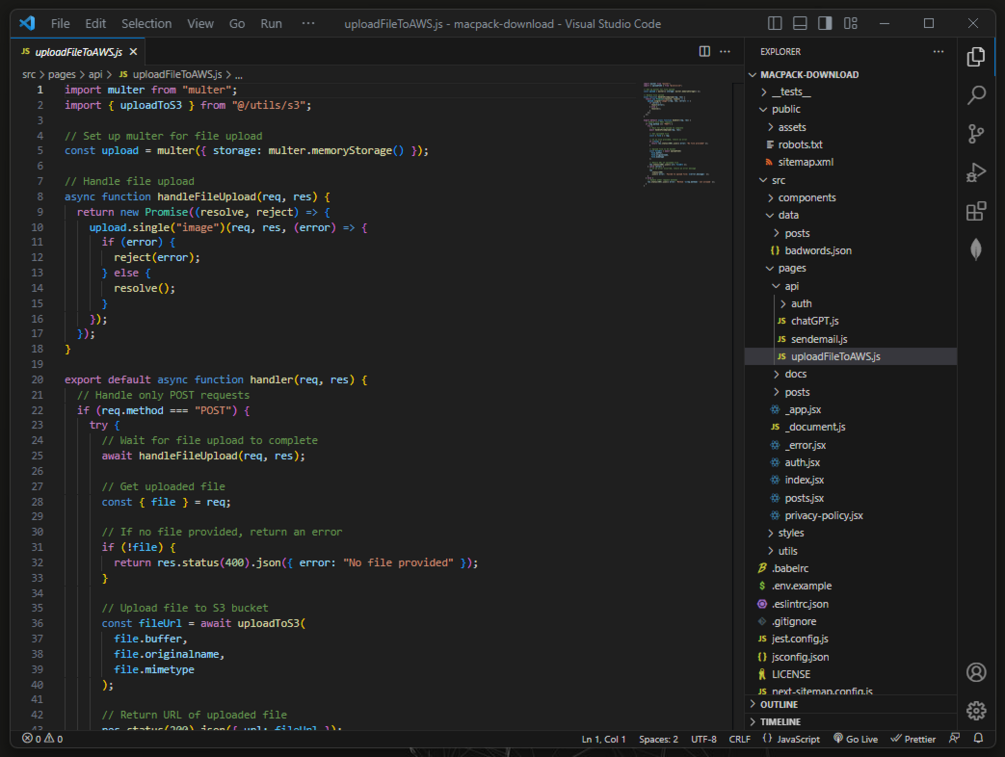Open Source Control view
The height and width of the screenshot is (757, 1005).
pos(976,134)
